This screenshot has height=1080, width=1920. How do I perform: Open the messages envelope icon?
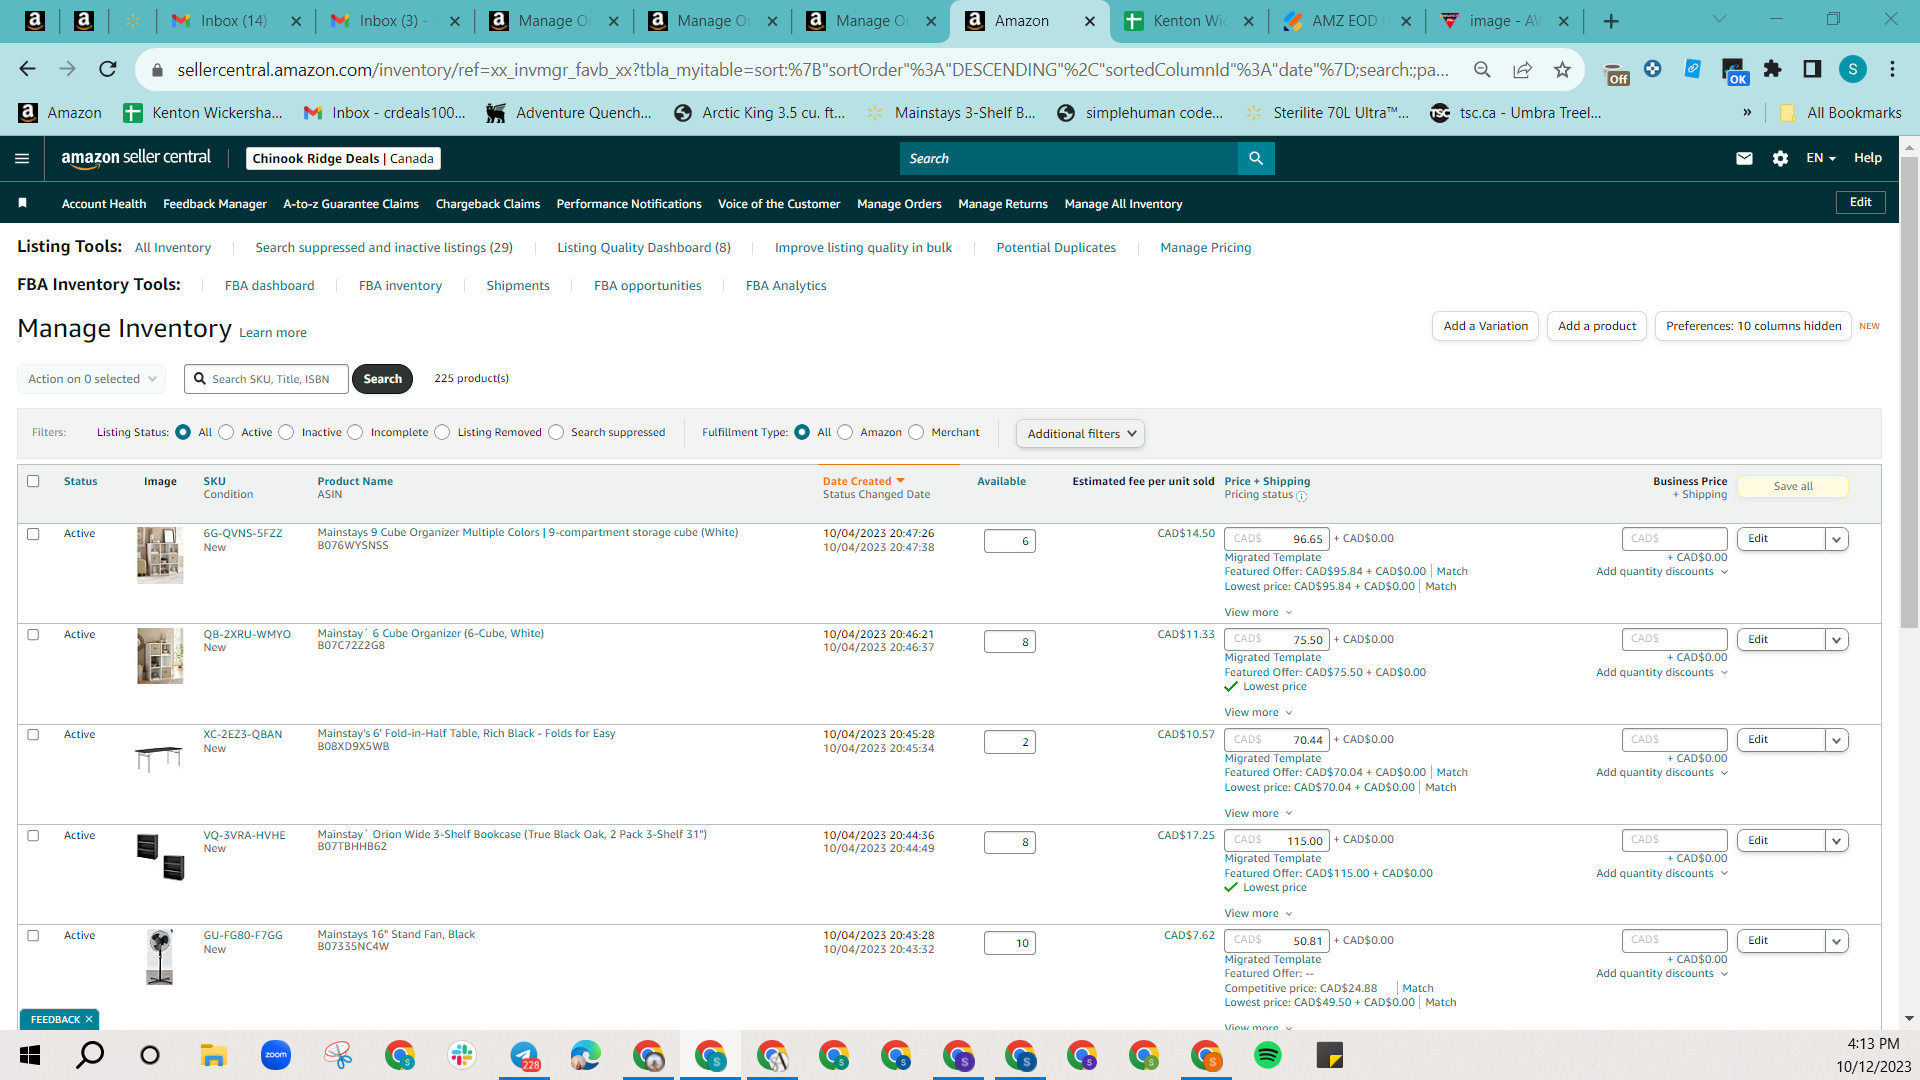click(x=1744, y=158)
